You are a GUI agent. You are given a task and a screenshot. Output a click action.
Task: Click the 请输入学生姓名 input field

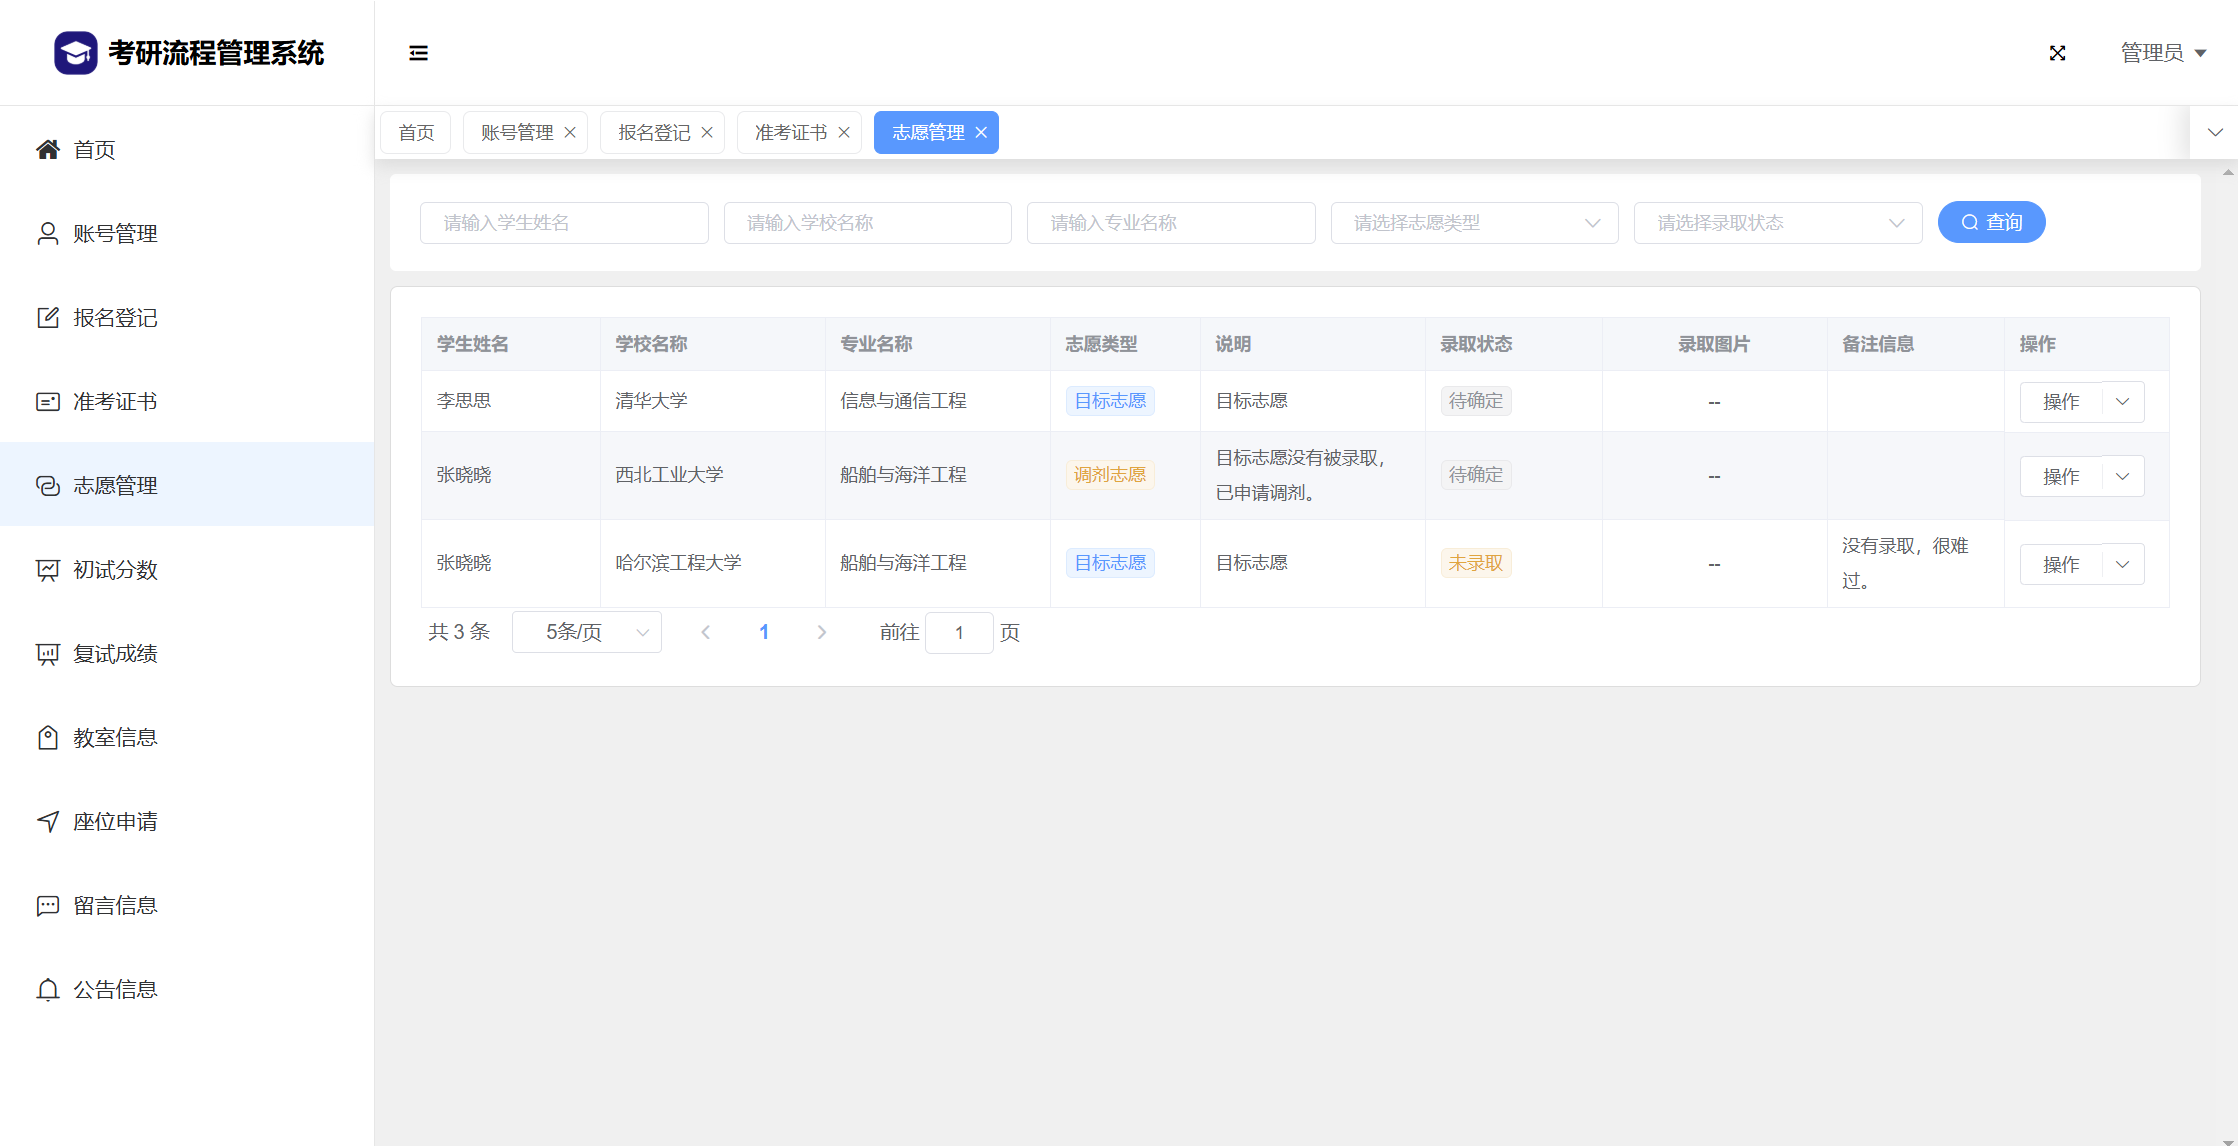[x=564, y=223]
